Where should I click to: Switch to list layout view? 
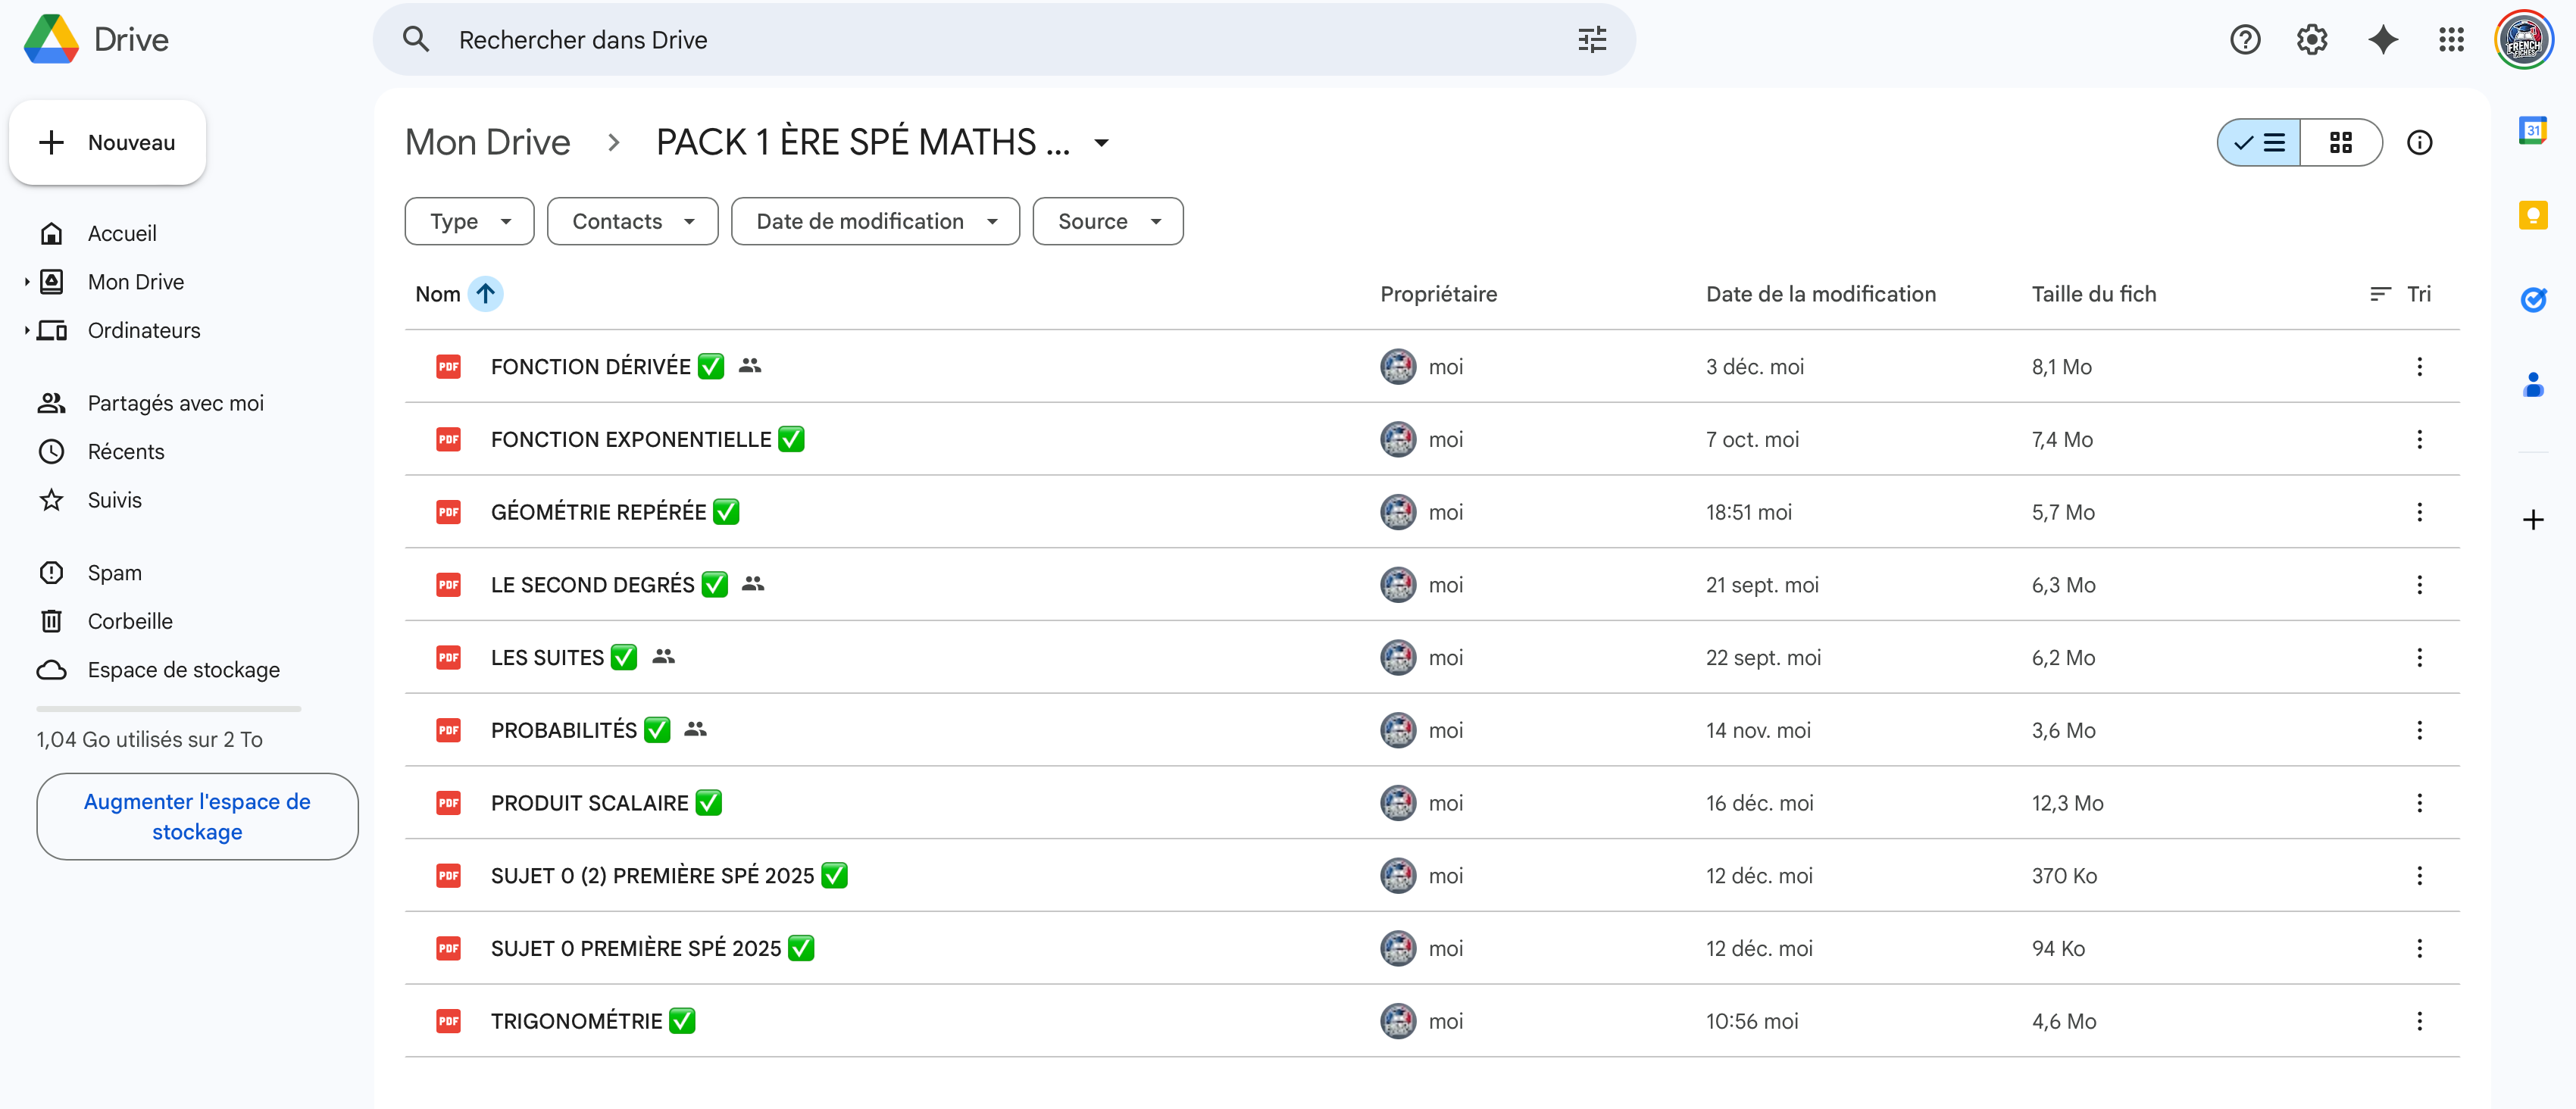pos(2260,143)
